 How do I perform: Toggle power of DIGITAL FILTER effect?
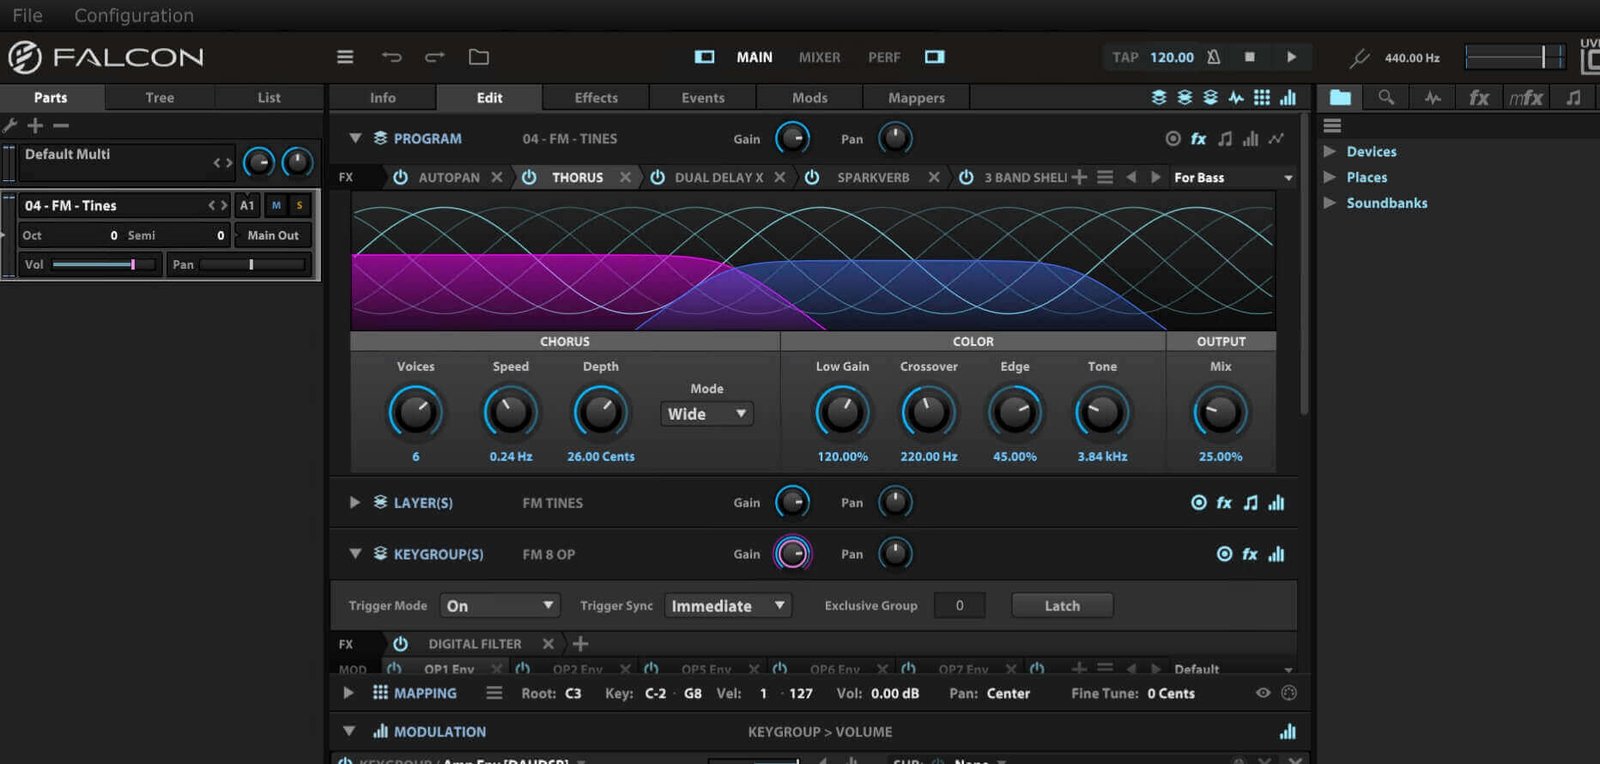pyautogui.click(x=400, y=644)
